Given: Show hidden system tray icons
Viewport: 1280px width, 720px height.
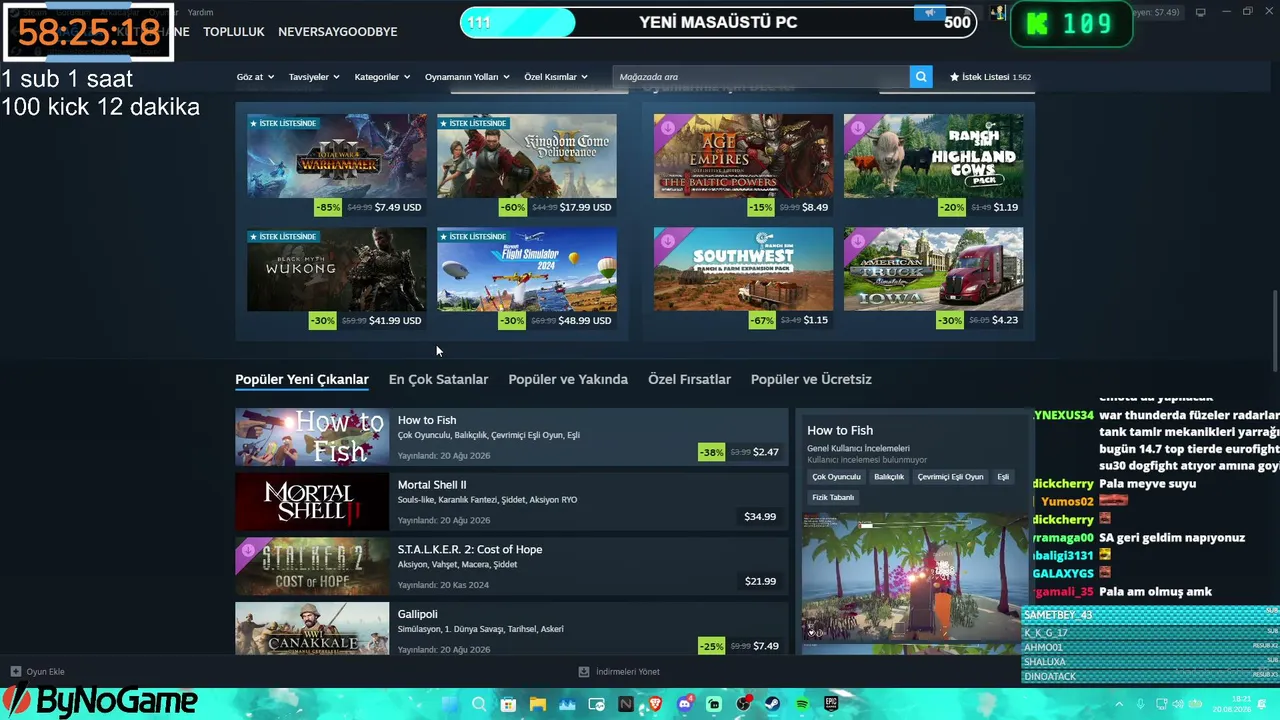Looking at the screenshot, I should pos(1119,704).
